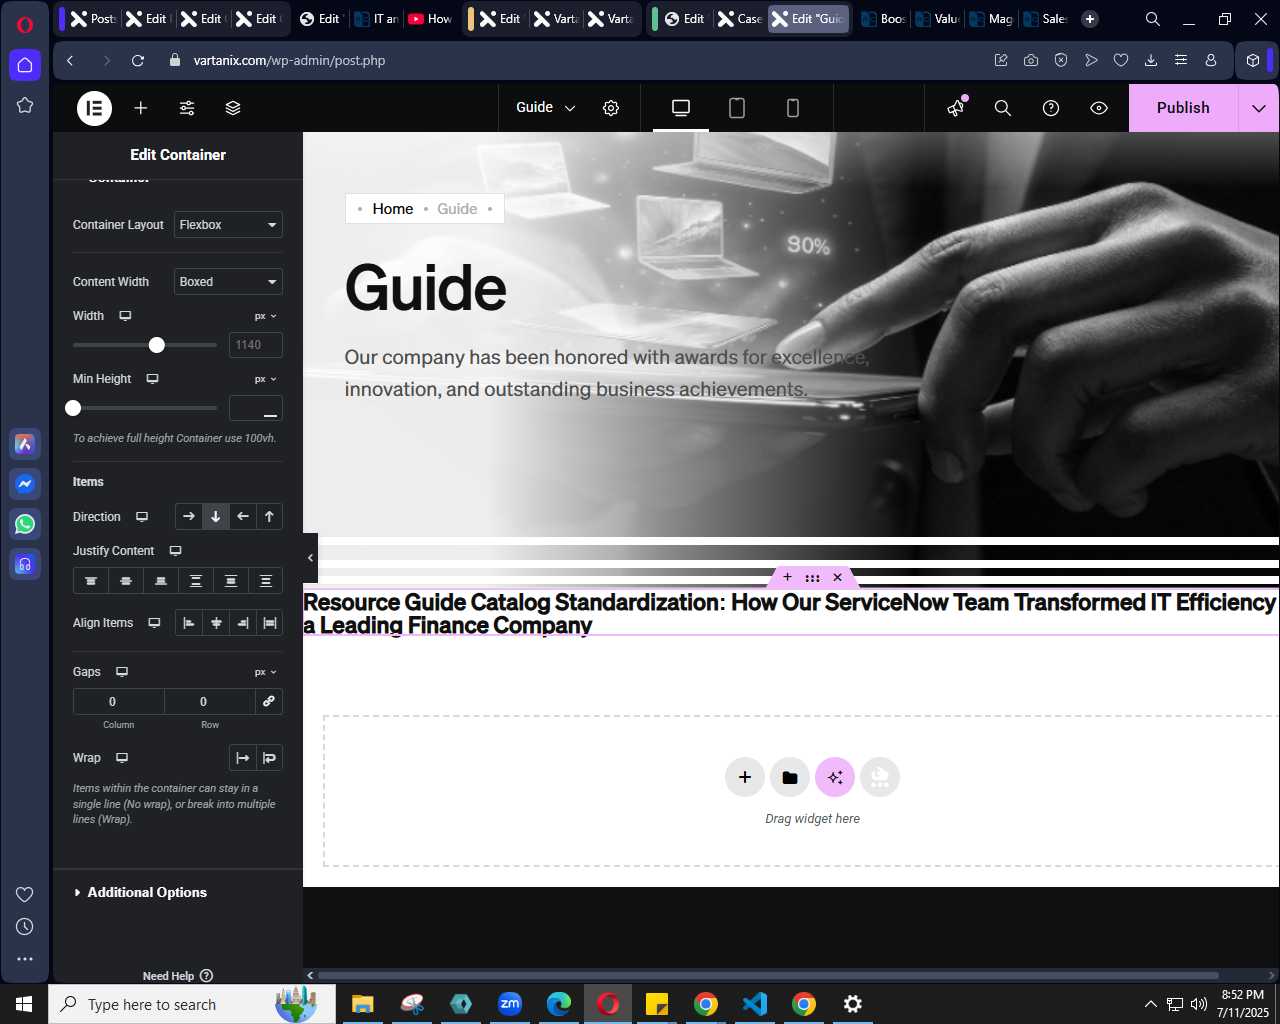Add container above via handle plus
The height and width of the screenshot is (1024, 1280).
(787, 577)
